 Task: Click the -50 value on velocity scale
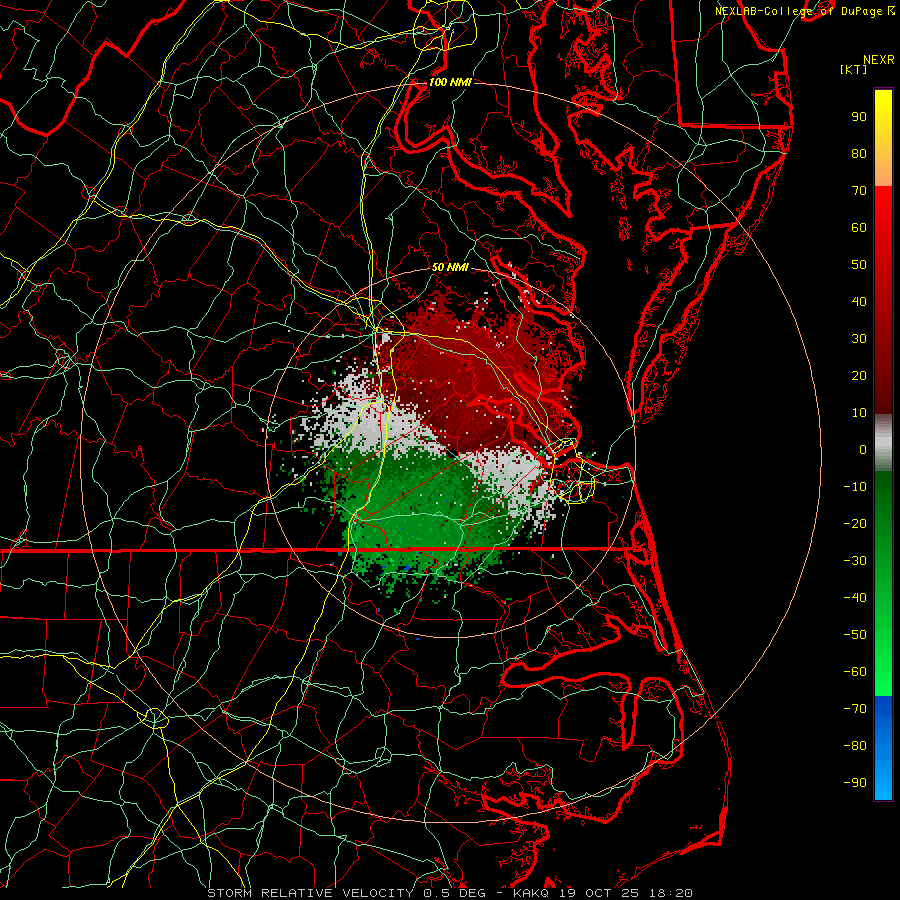pyautogui.click(x=855, y=635)
